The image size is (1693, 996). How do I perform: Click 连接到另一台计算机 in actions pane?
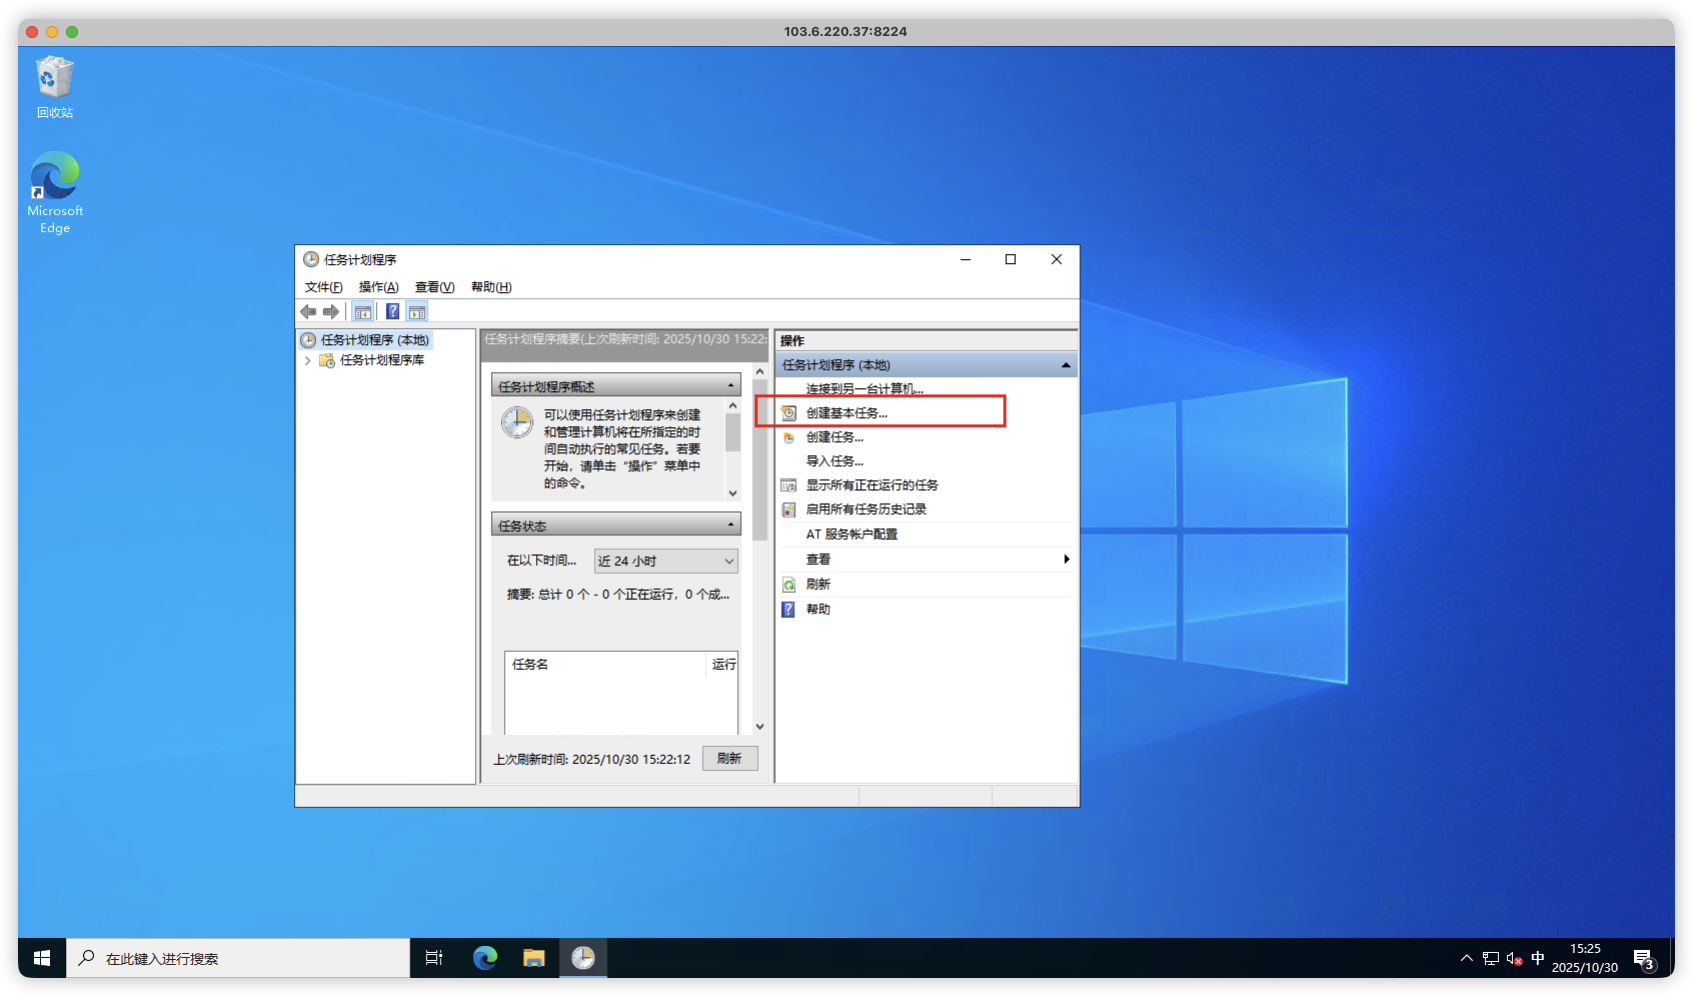(x=864, y=389)
